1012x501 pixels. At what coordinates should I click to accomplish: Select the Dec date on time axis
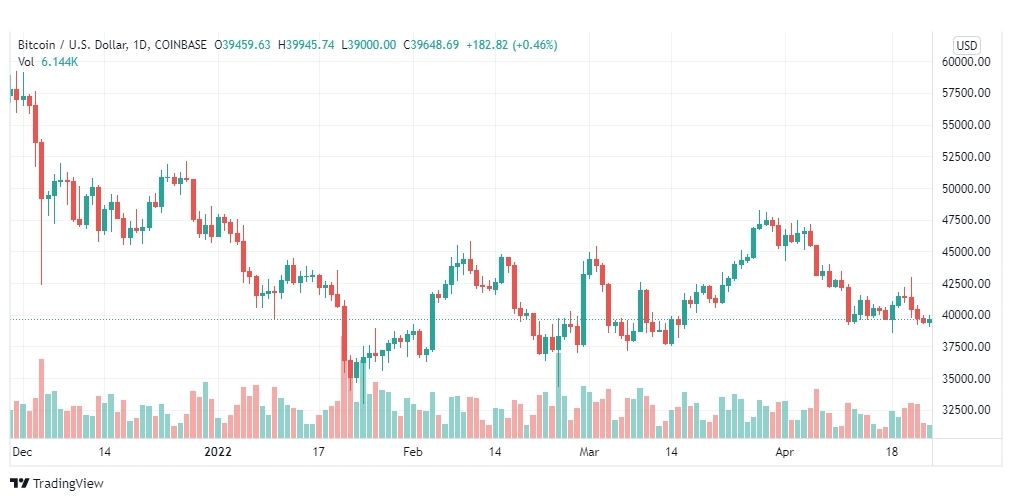coord(21,452)
